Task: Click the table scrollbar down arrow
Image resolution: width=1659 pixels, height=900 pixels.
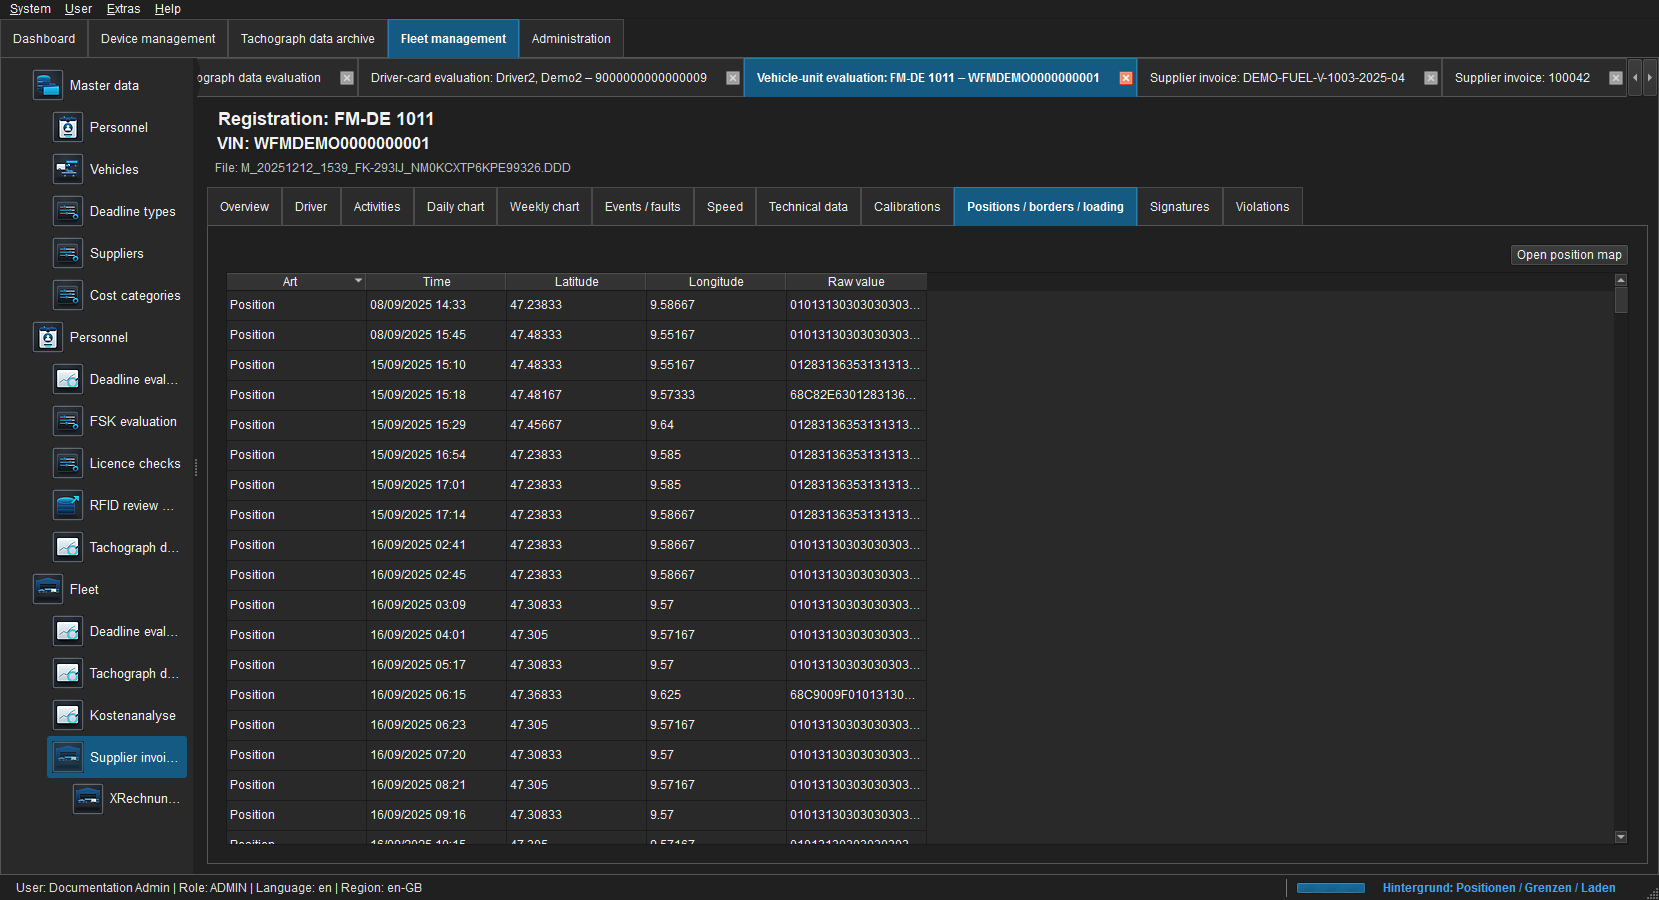Action: point(1621,837)
